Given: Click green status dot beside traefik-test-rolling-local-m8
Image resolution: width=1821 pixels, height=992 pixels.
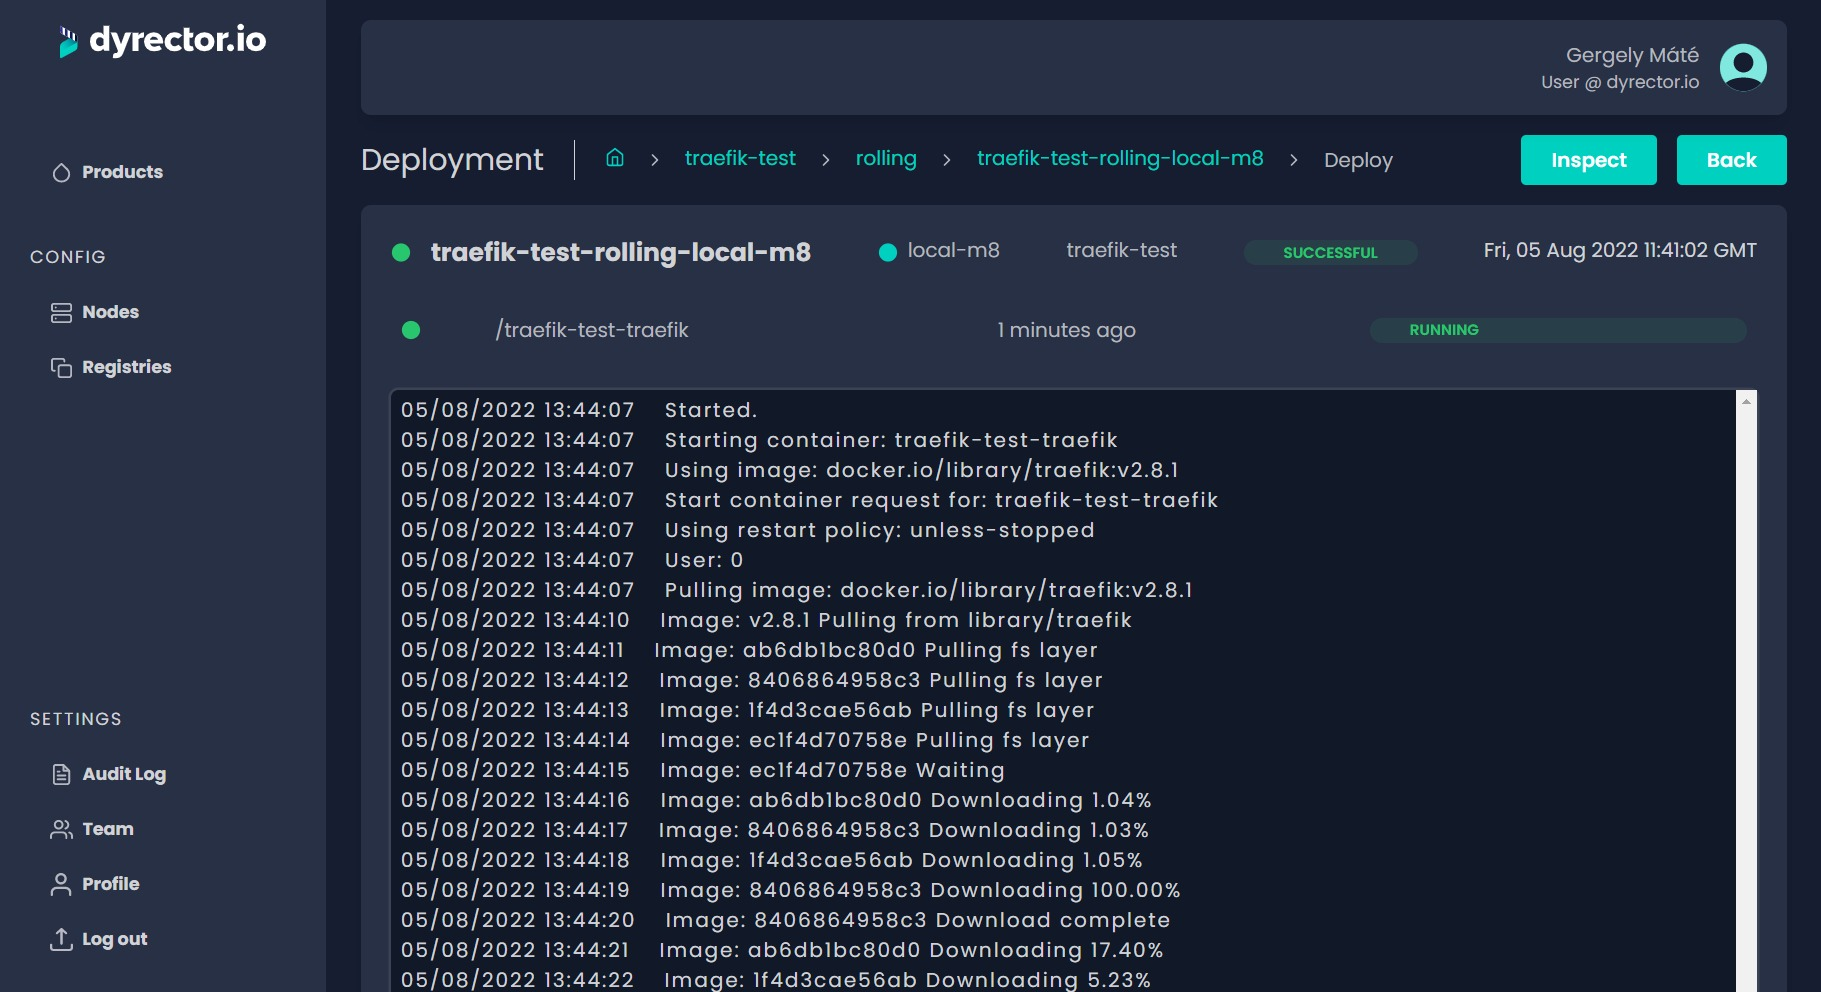Looking at the screenshot, I should pos(401,252).
